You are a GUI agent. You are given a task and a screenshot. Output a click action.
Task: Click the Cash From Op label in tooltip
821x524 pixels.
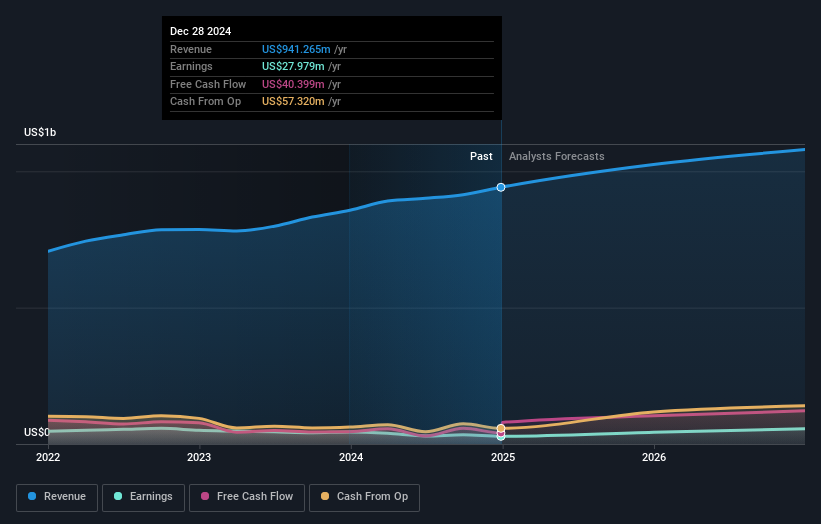tap(205, 102)
